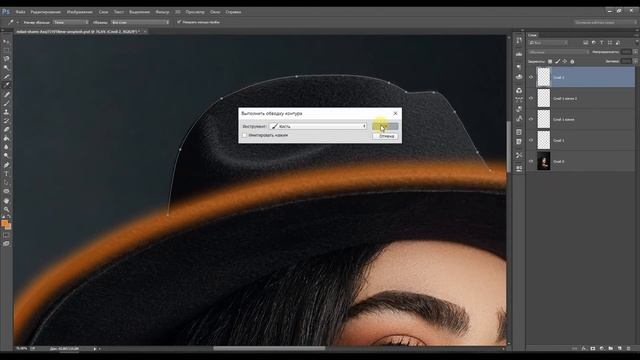Filter layers by adjustment icon
The image size is (640, 360).
[593, 42]
